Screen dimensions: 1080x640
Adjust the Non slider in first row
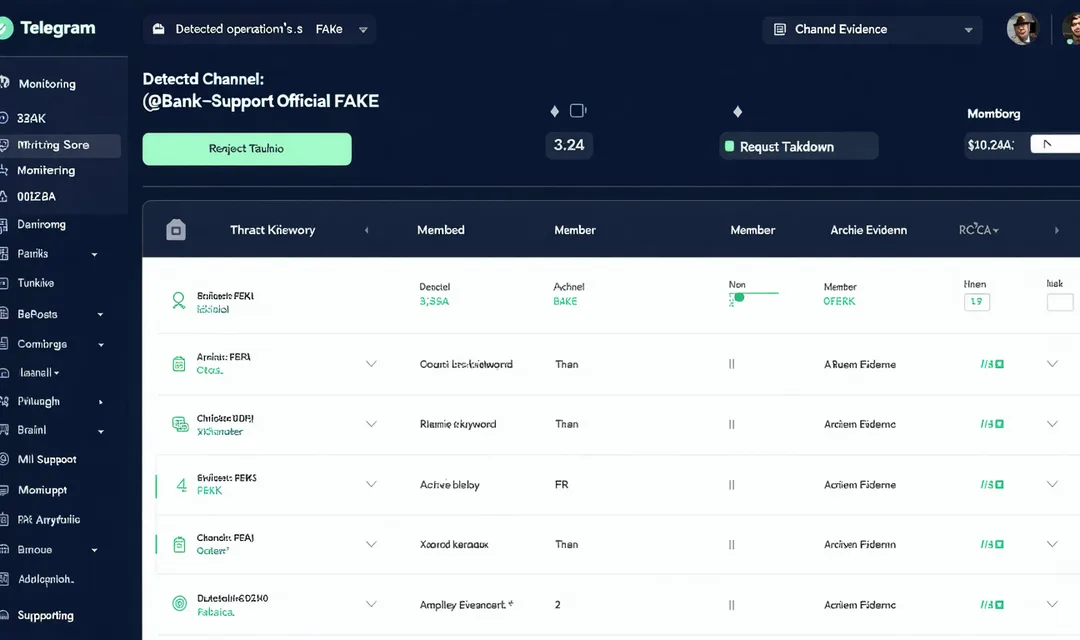(739, 297)
